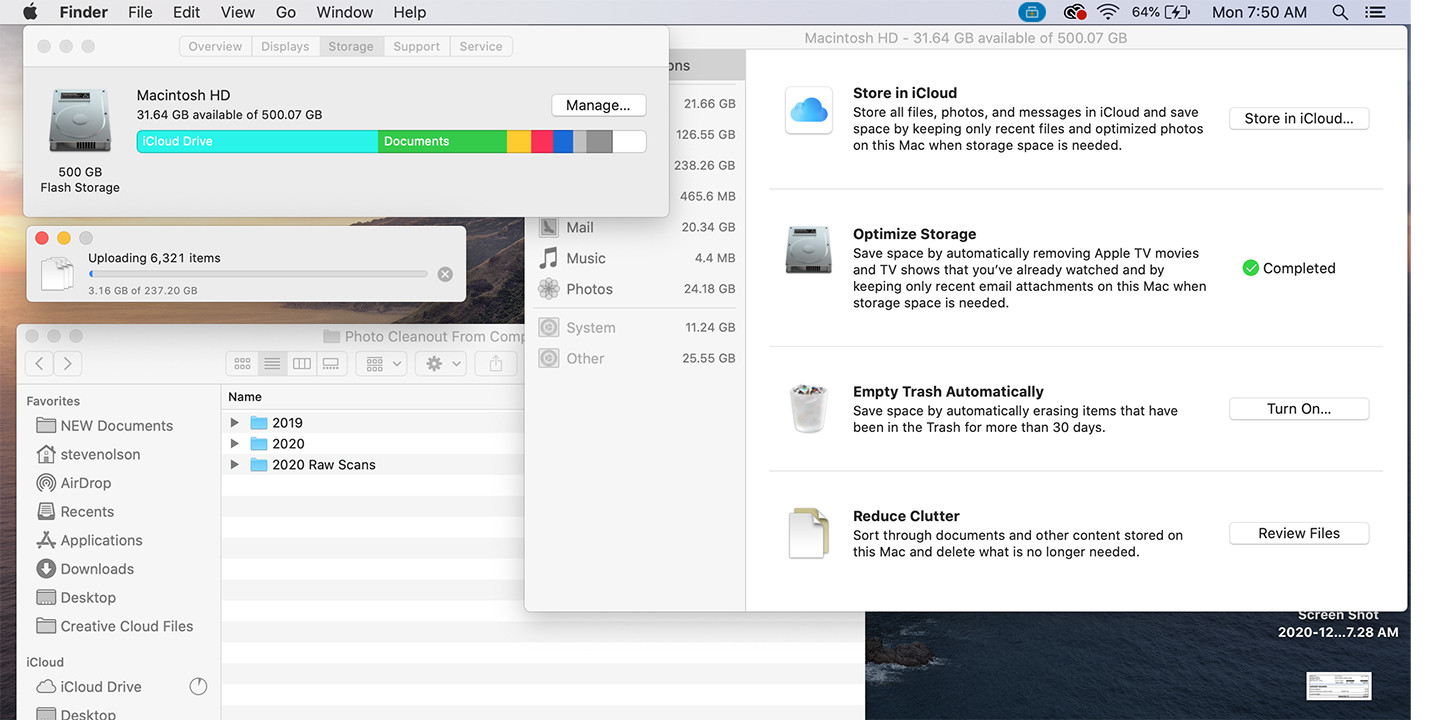Open Creative Cloud menu bar icon

pyautogui.click(x=1075, y=12)
